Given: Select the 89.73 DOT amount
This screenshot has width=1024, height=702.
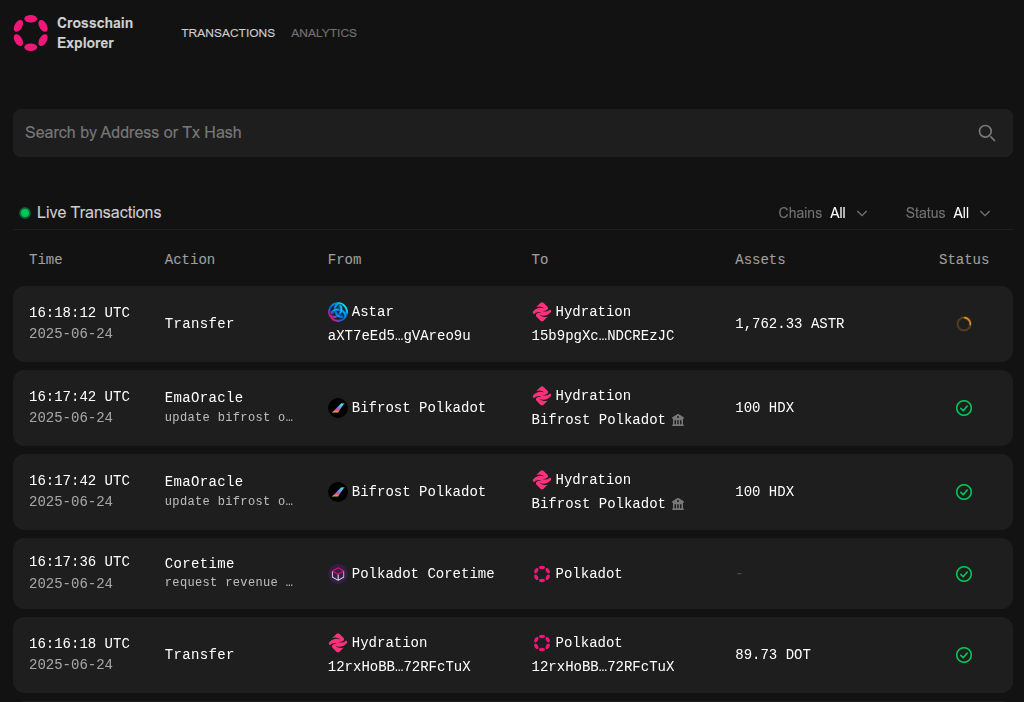Looking at the screenshot, I should pos(773,655).
